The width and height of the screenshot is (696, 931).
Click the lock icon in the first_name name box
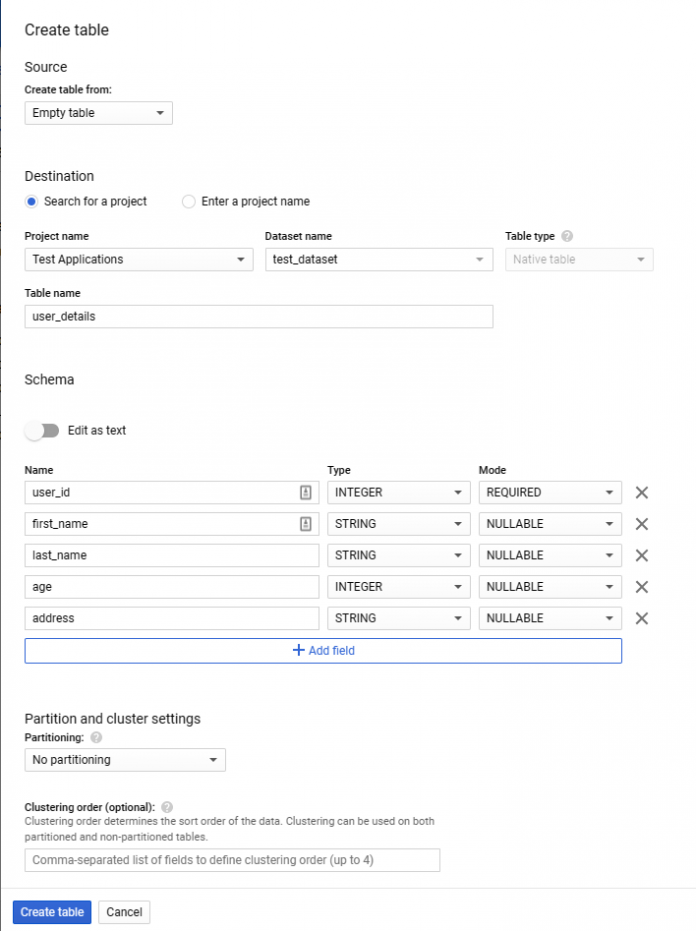coord(306,523)
